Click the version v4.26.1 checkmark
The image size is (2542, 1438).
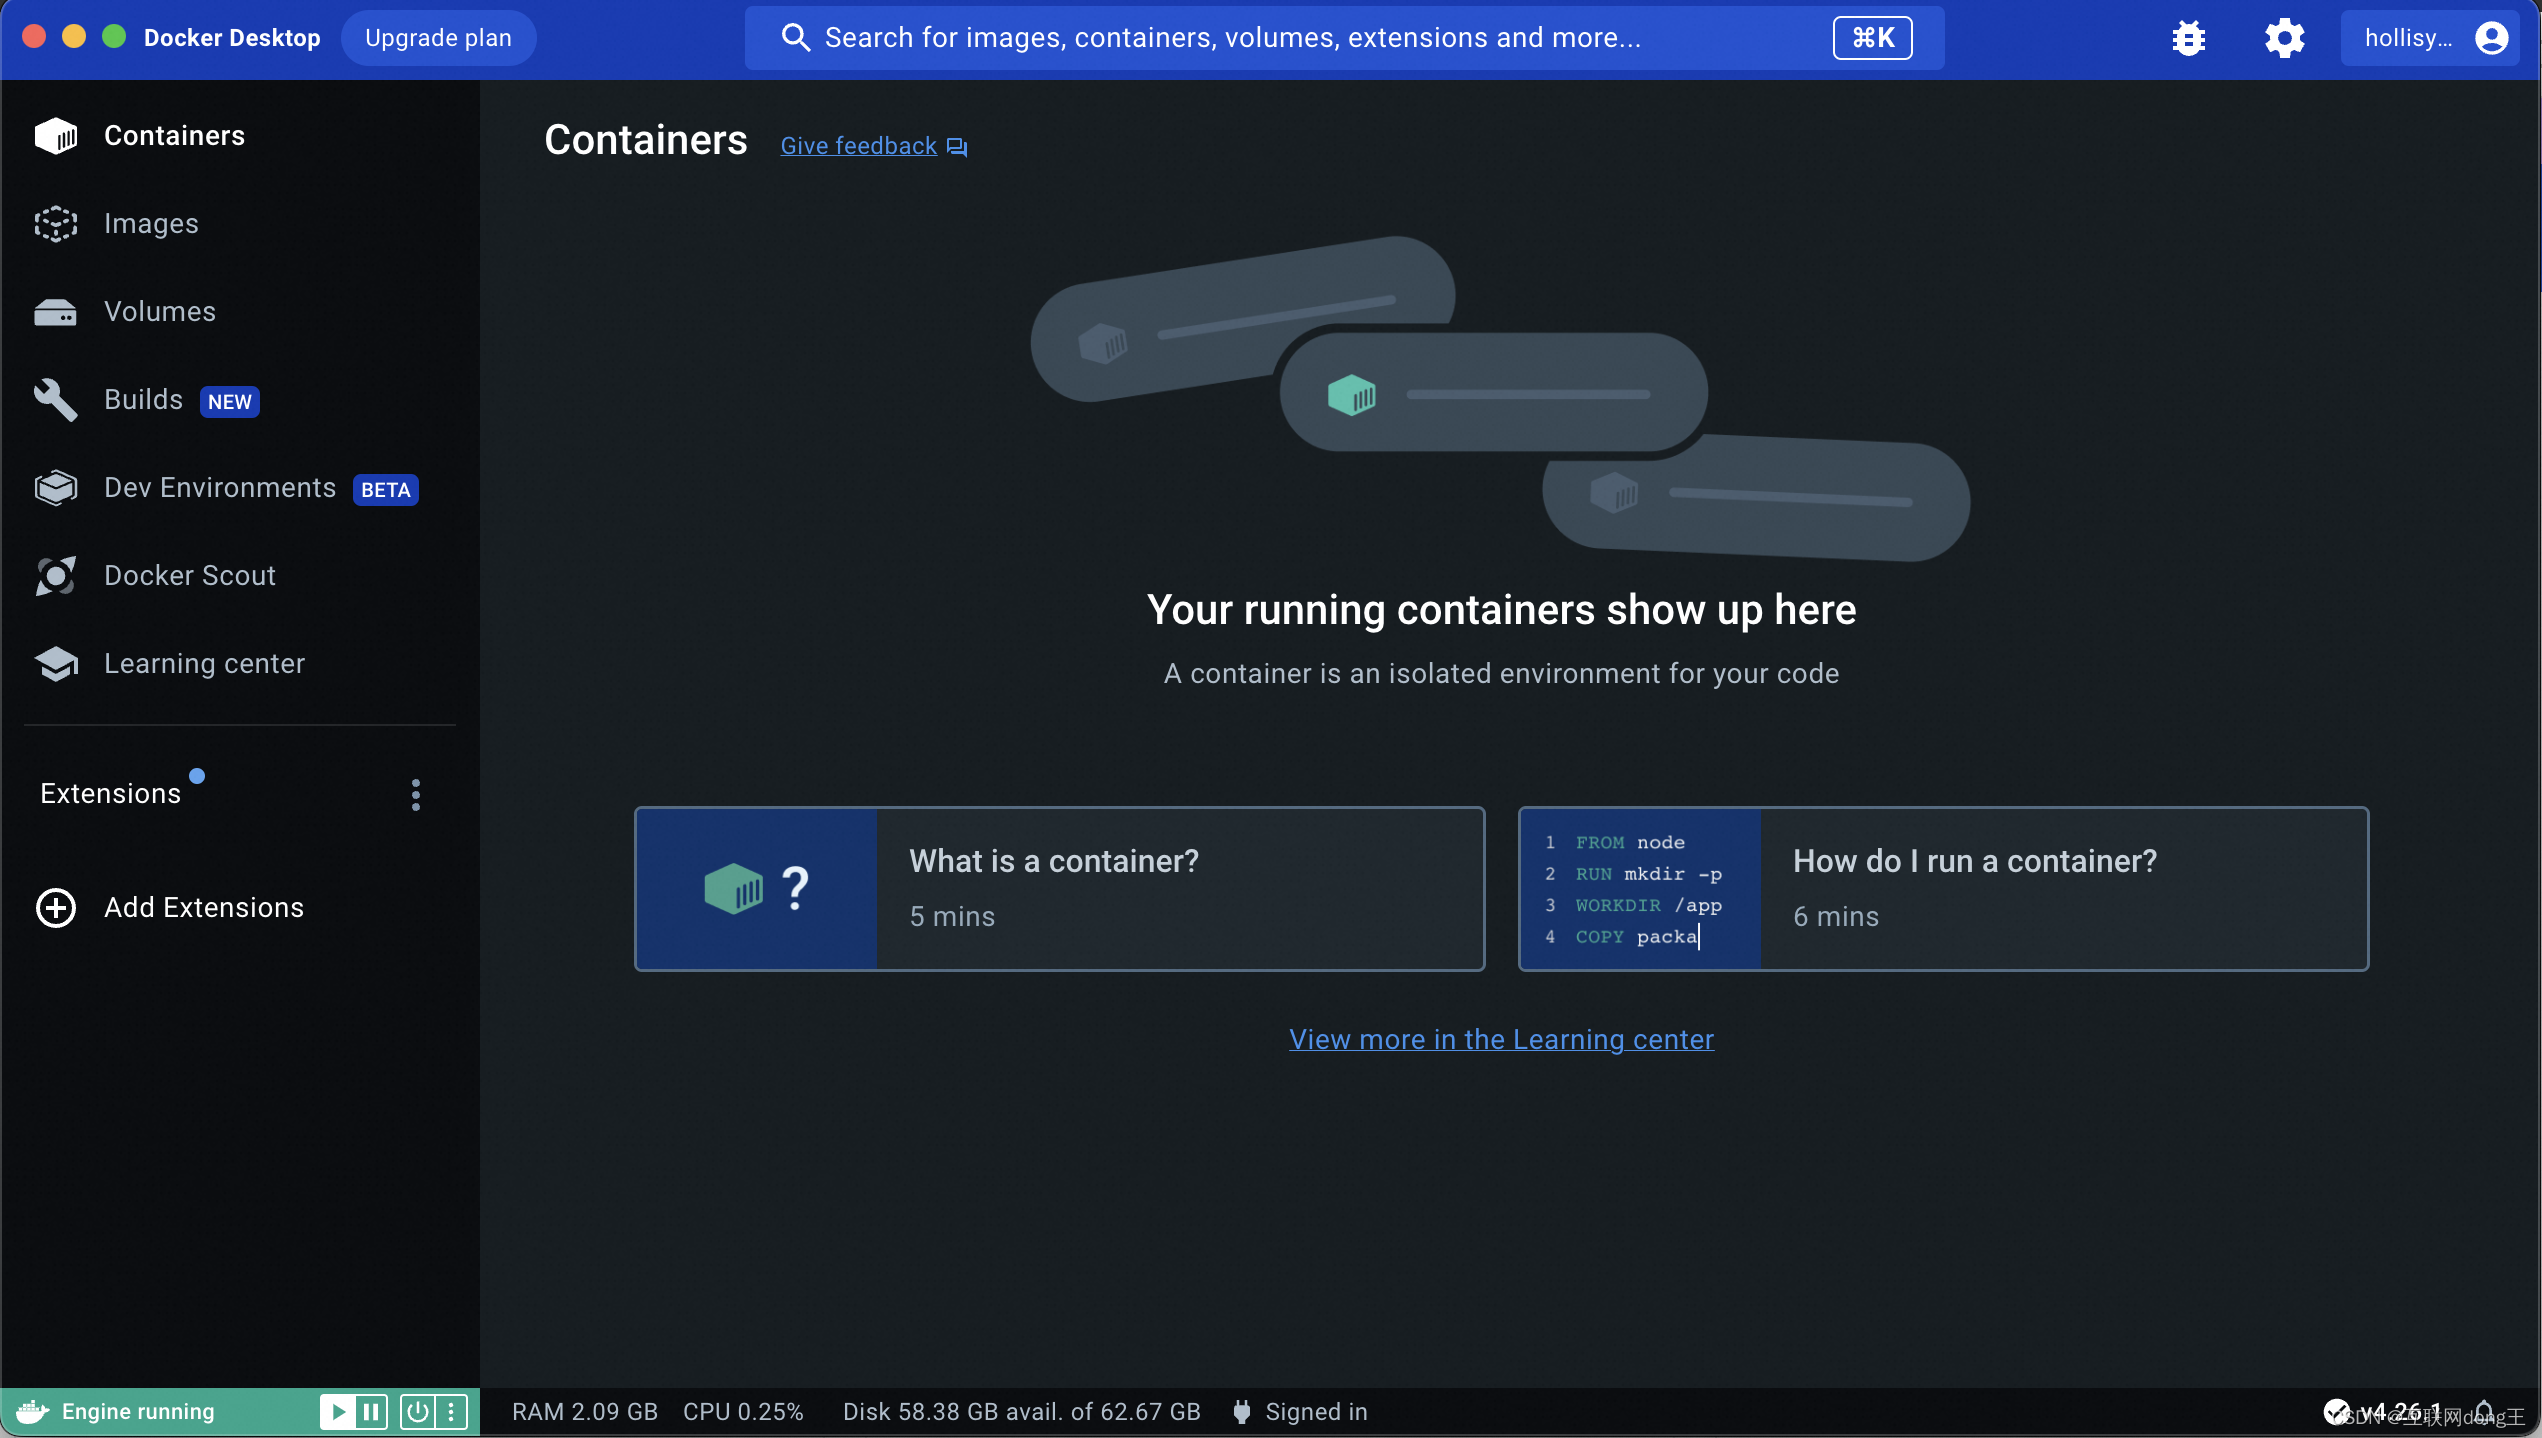(2383, 1411)
